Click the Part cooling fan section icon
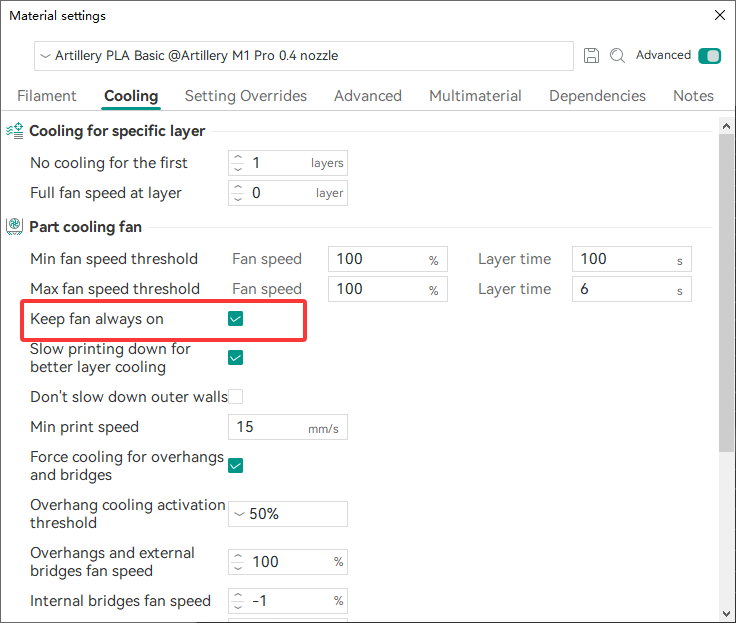The height and width of the screenshot is (623, 736). click(15, 227)
